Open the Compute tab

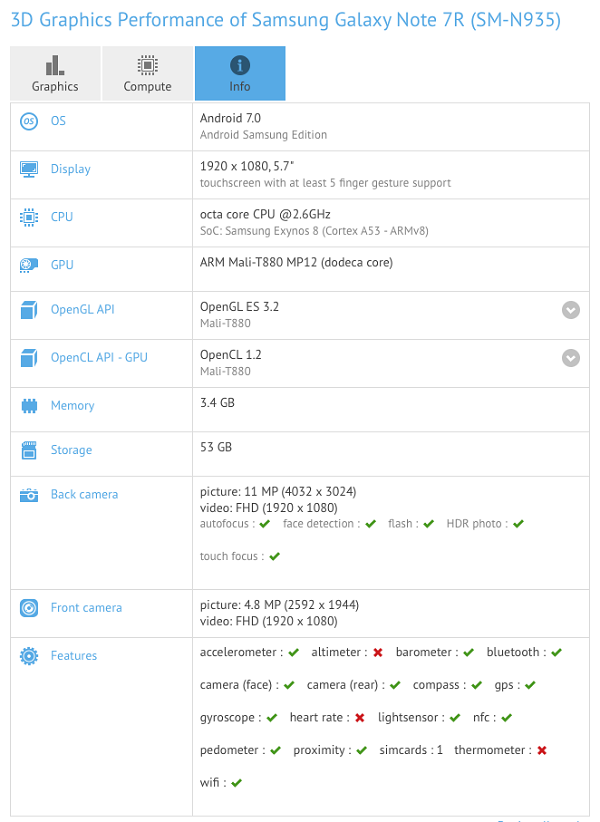147,73
